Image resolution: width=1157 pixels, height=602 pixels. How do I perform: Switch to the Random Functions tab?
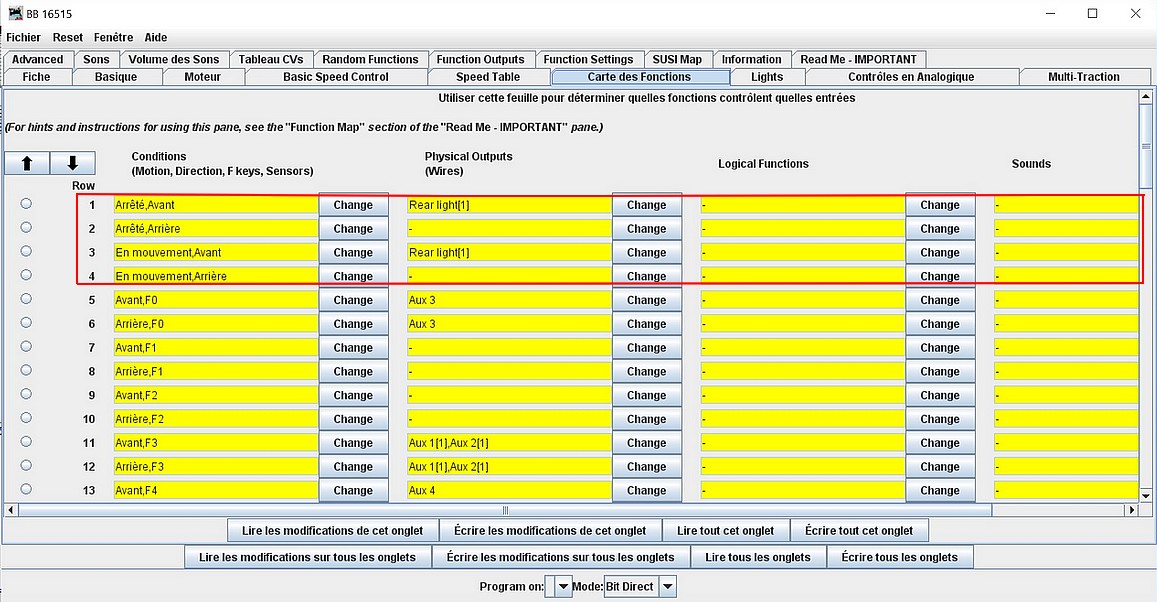tap(370, 60)
